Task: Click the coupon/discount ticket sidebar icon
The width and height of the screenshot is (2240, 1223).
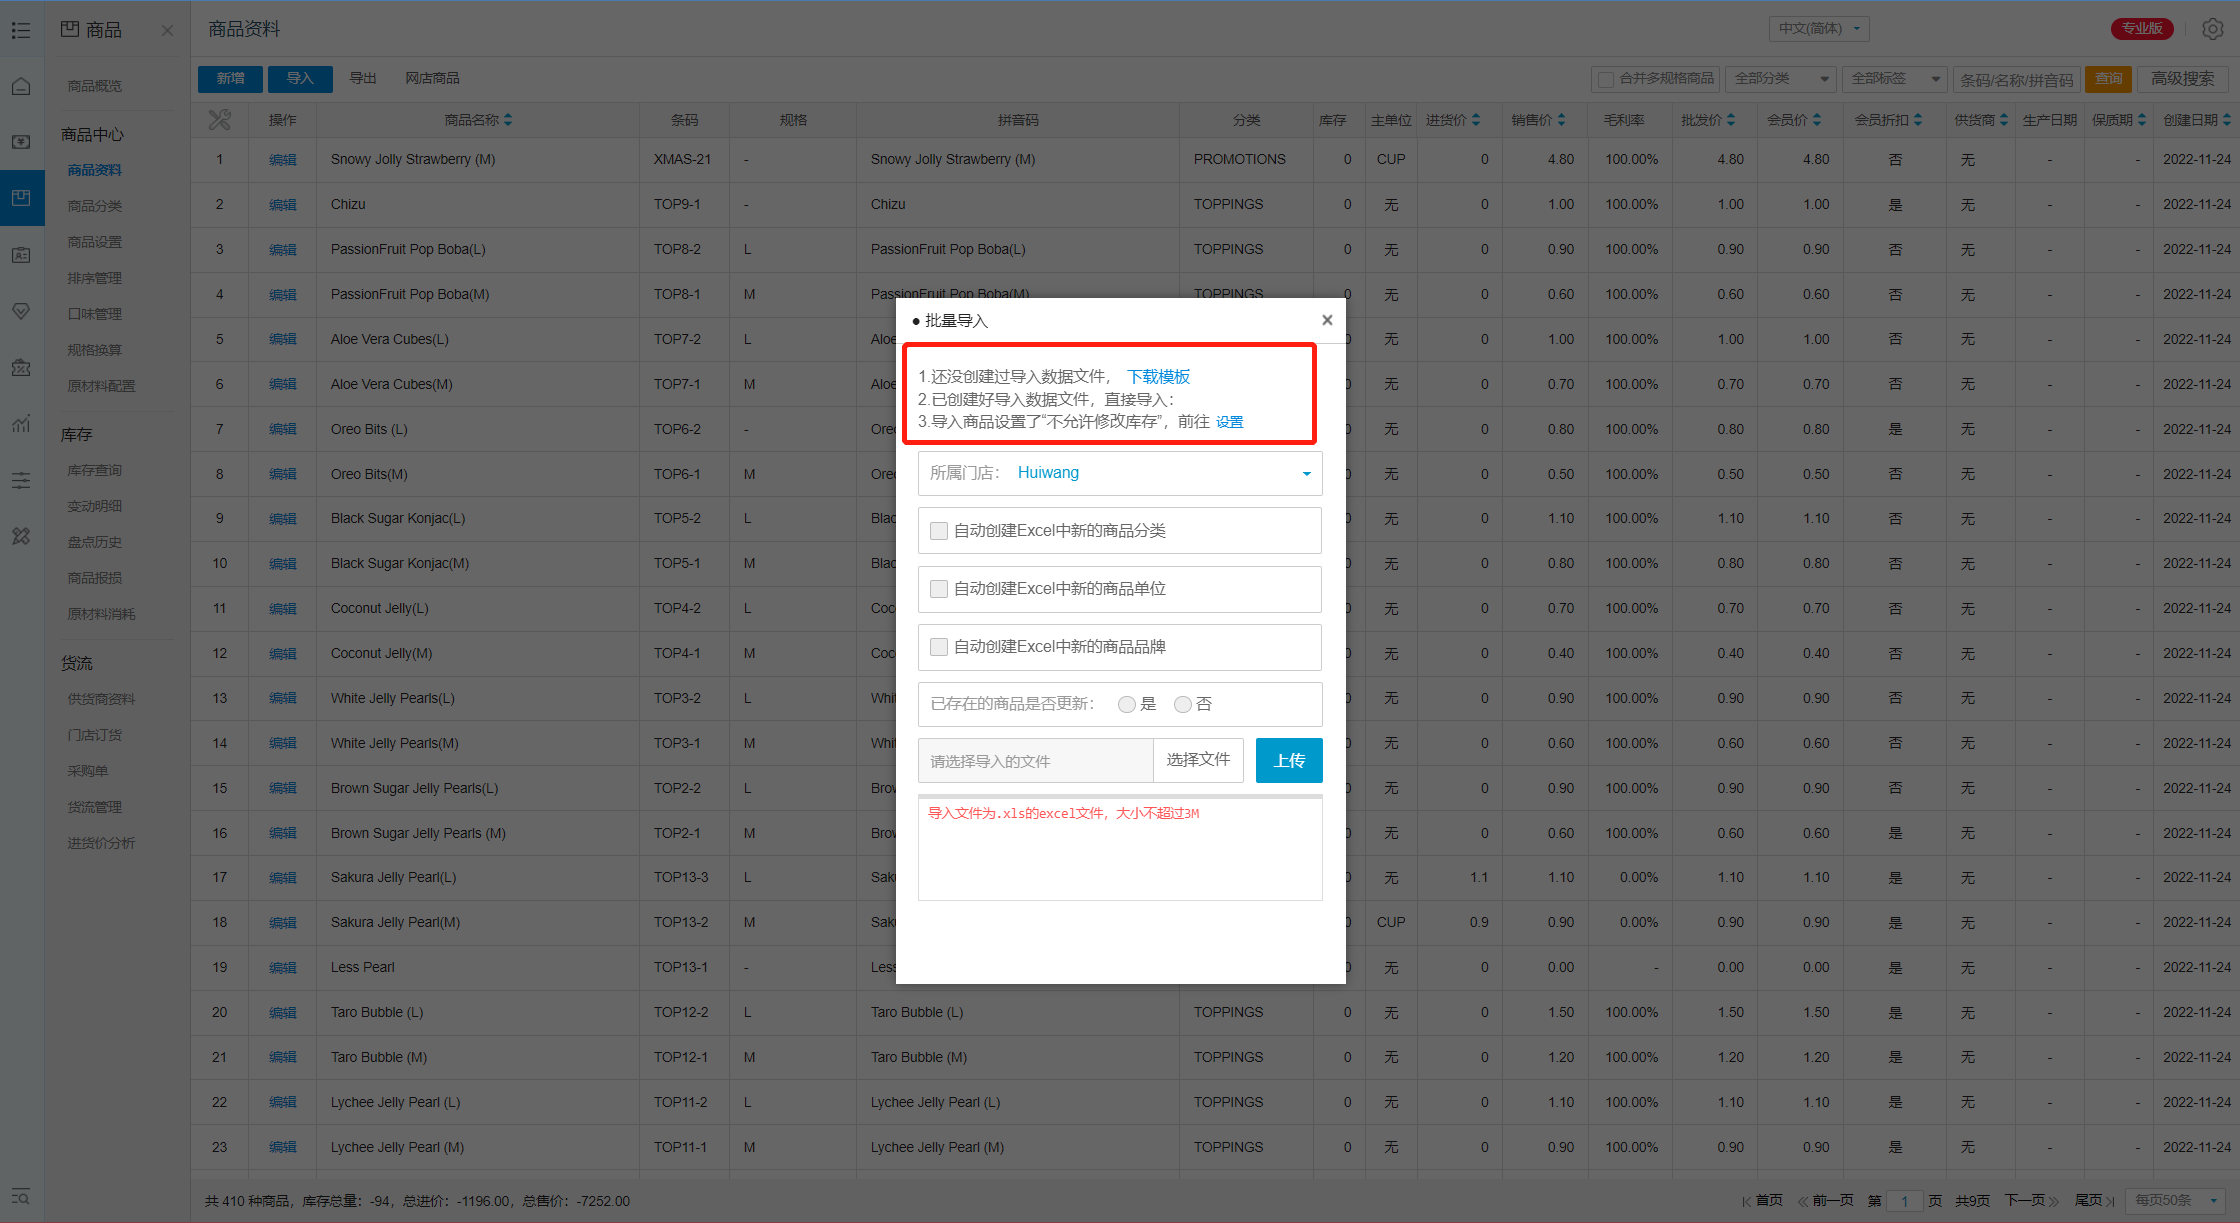Action: [21, 368]
